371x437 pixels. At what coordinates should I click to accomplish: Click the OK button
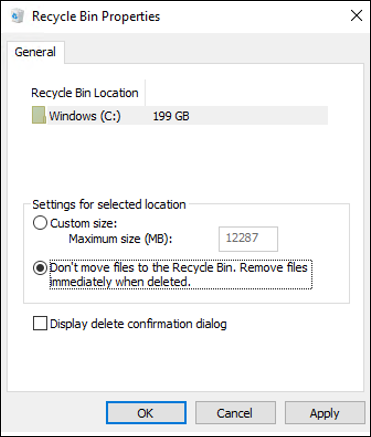tap(146, 413)
